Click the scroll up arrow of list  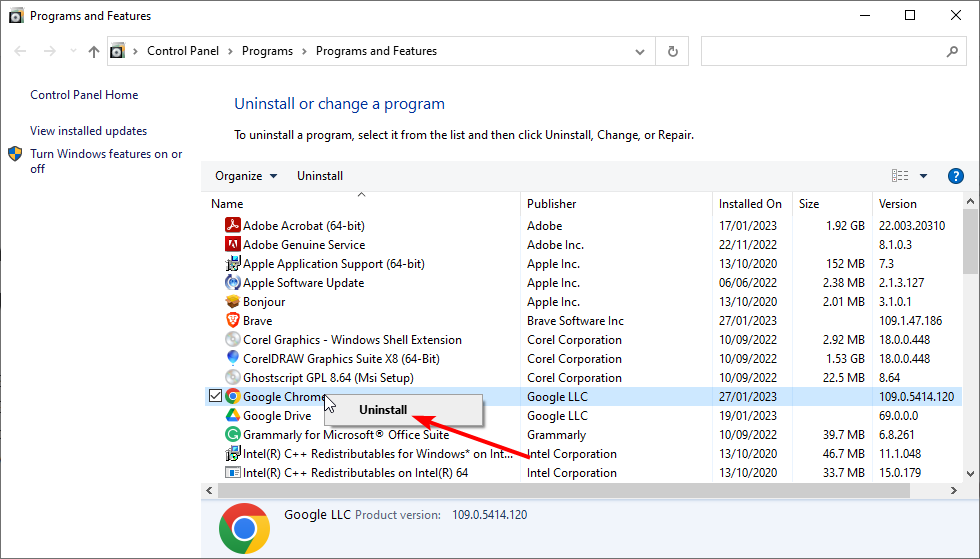pos(970,201)
